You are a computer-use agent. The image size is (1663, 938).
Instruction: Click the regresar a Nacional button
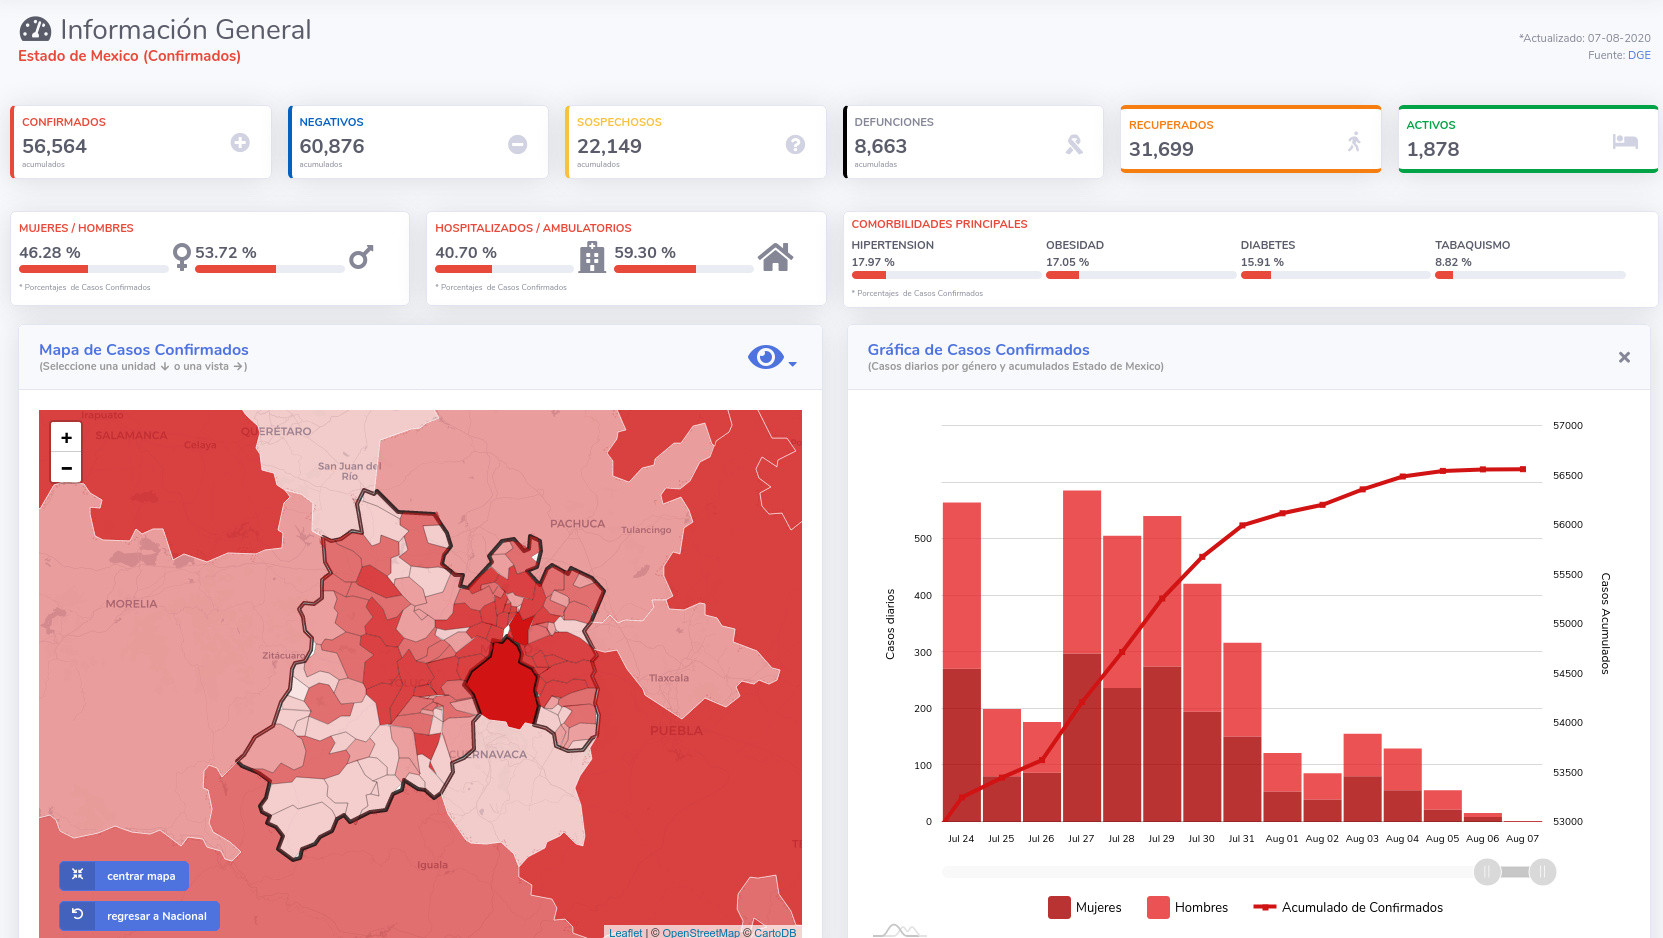pyautogui.click(x=139, y=916)
